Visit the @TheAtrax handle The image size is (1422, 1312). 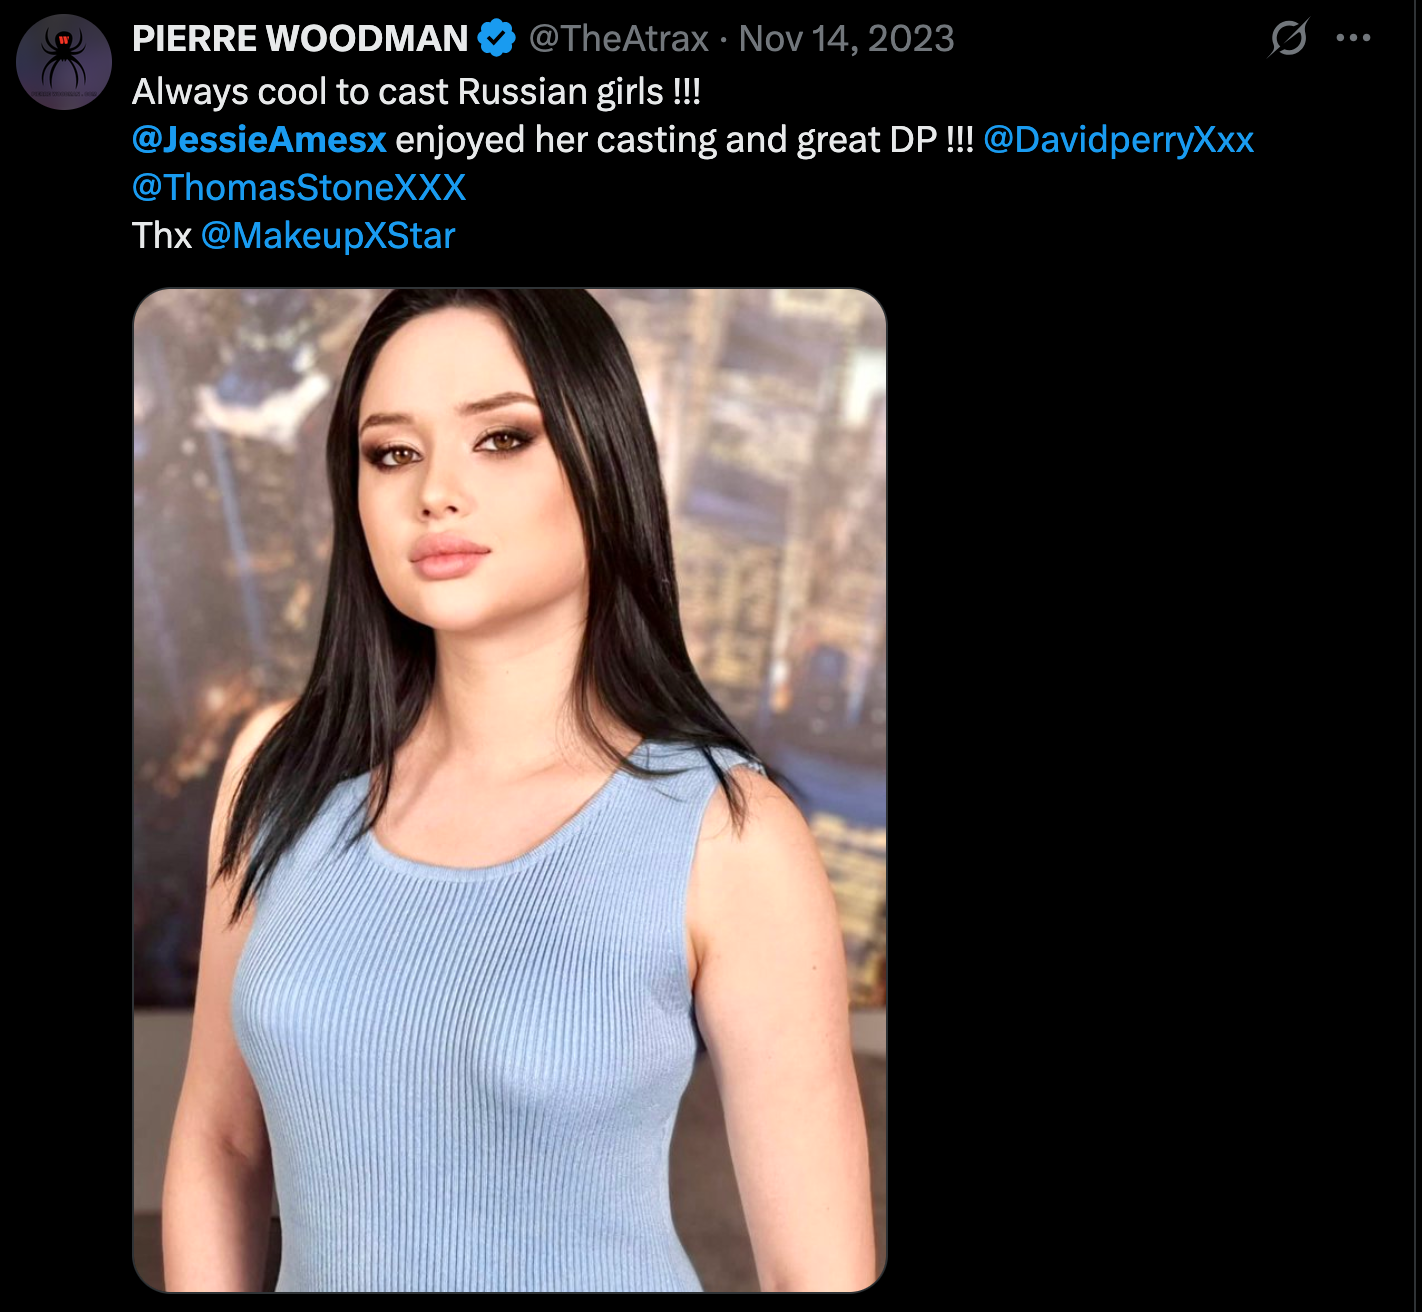[x=619, y=39]
